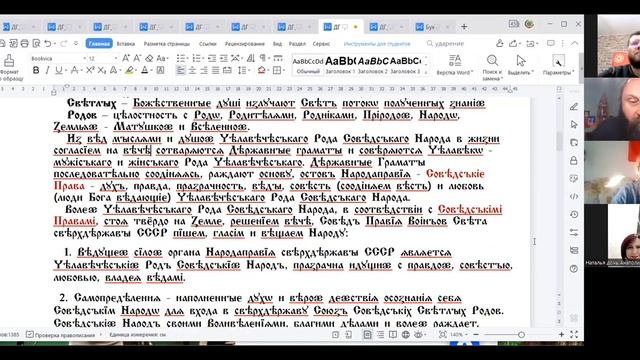The image size is (640, 360).
Task: Show paragraph marks with pilcrow icon
Action: point(263,58)
